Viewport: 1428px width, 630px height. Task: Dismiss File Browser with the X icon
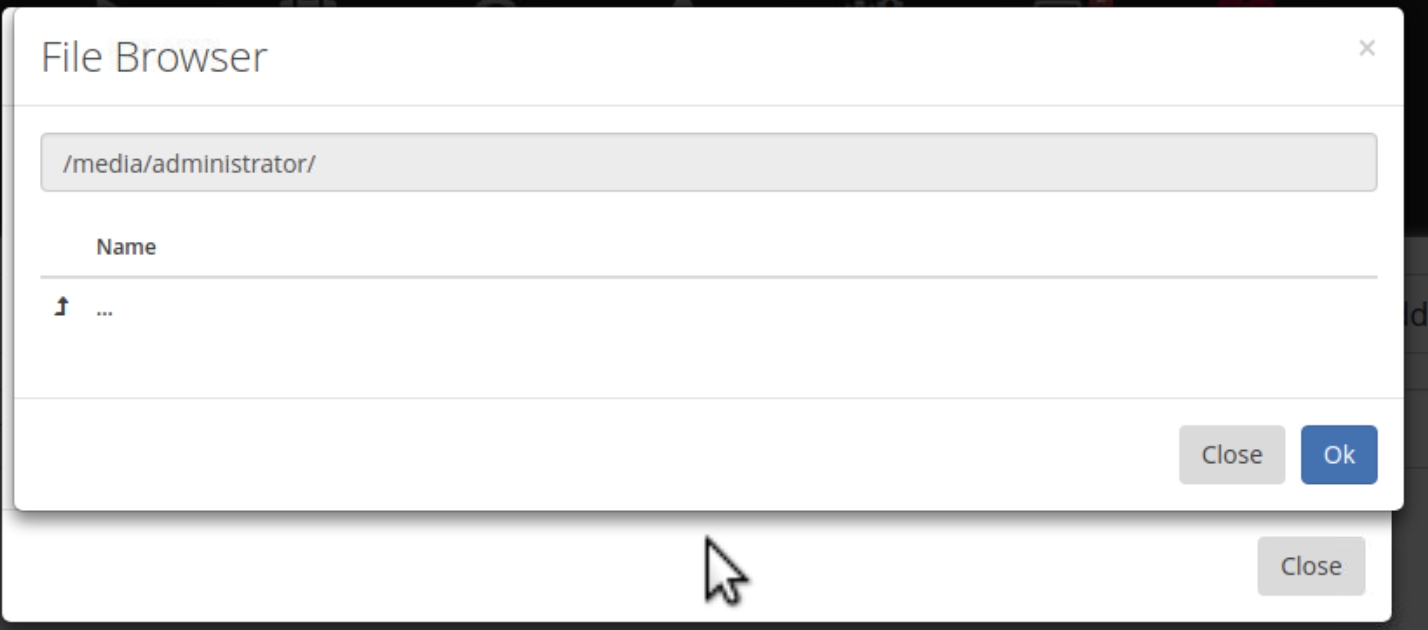pyautogui.click(x=1366, y=48)
